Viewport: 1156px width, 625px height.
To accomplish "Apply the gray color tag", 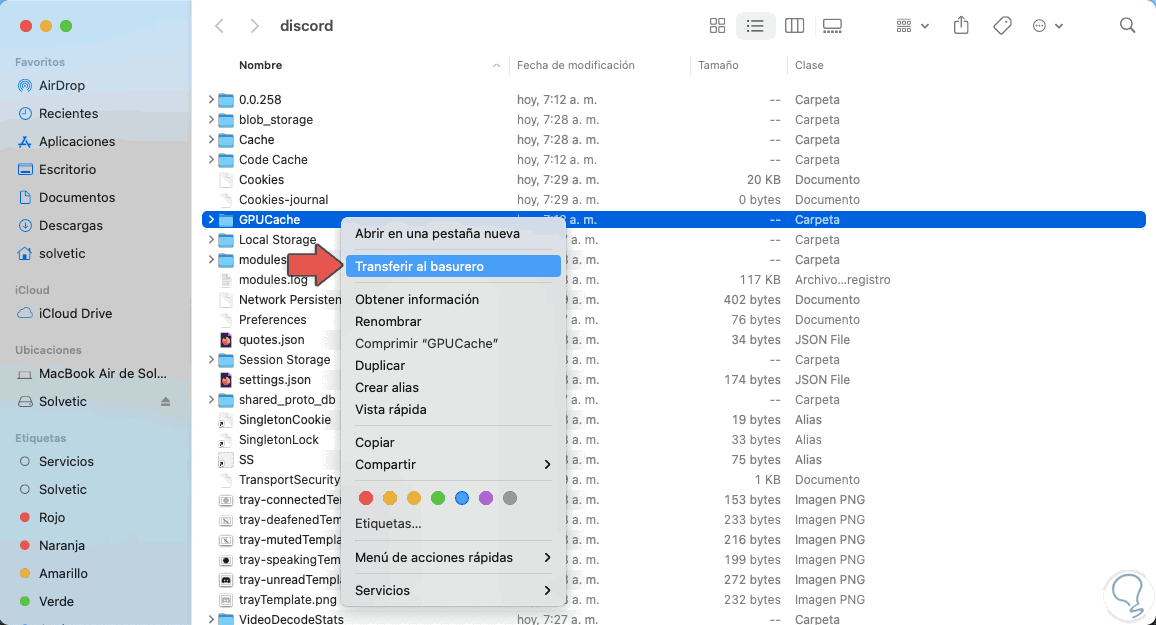I will click(x=510, y=498).
